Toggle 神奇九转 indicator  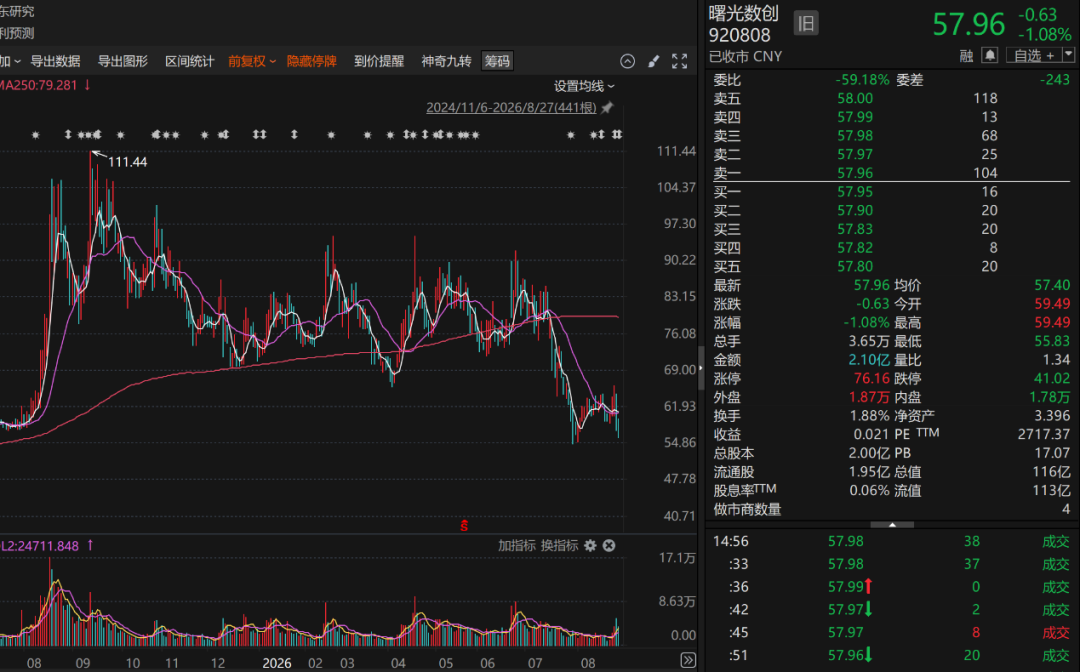point(446,61)
